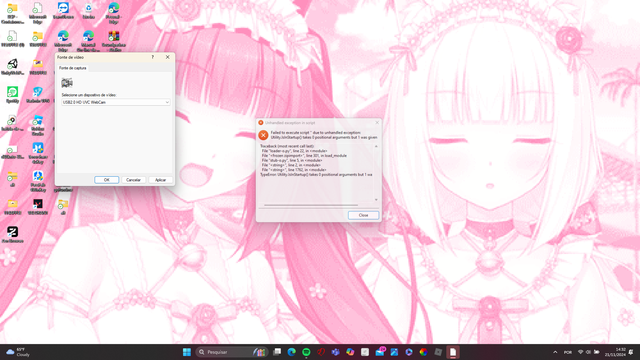Click the horizontal scrollbar in traceback box
Viewport: 640px width, 360px height.
(x=311, y=205)
